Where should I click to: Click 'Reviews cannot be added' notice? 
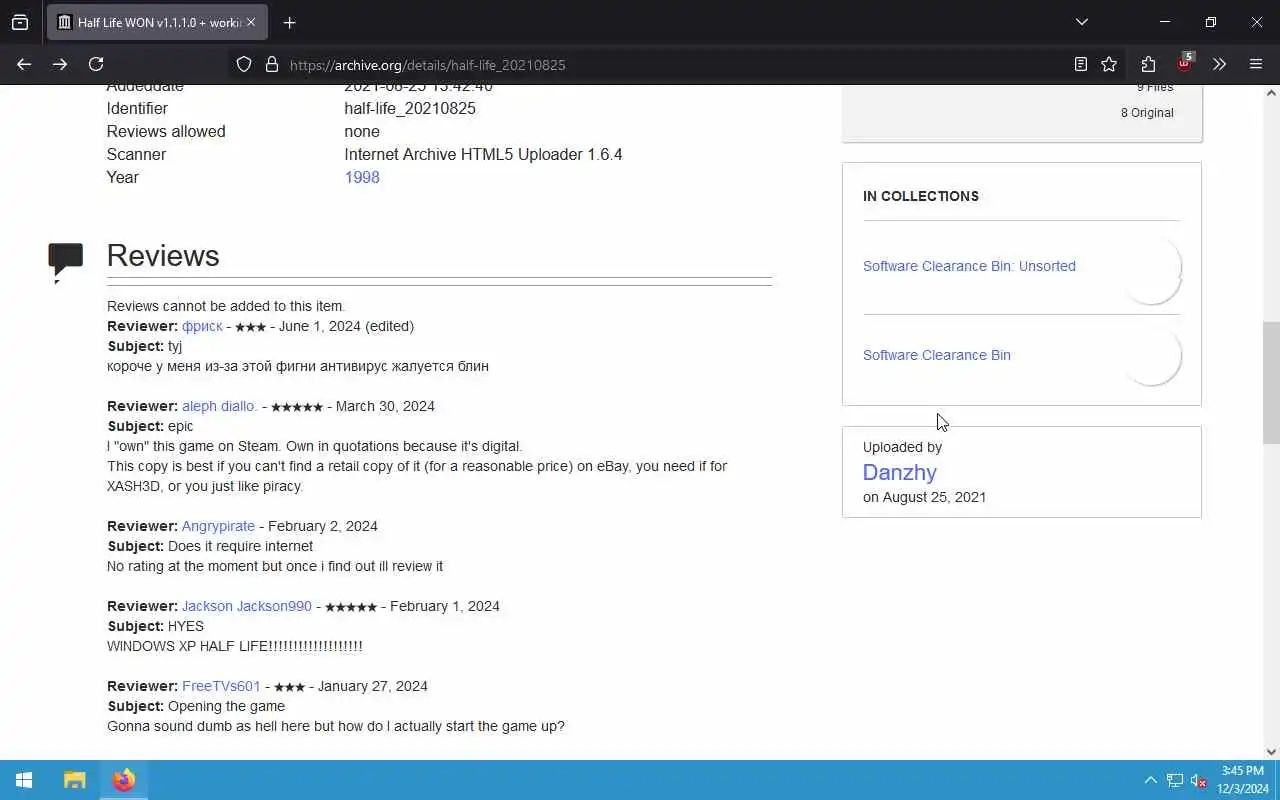coord(226,306)
